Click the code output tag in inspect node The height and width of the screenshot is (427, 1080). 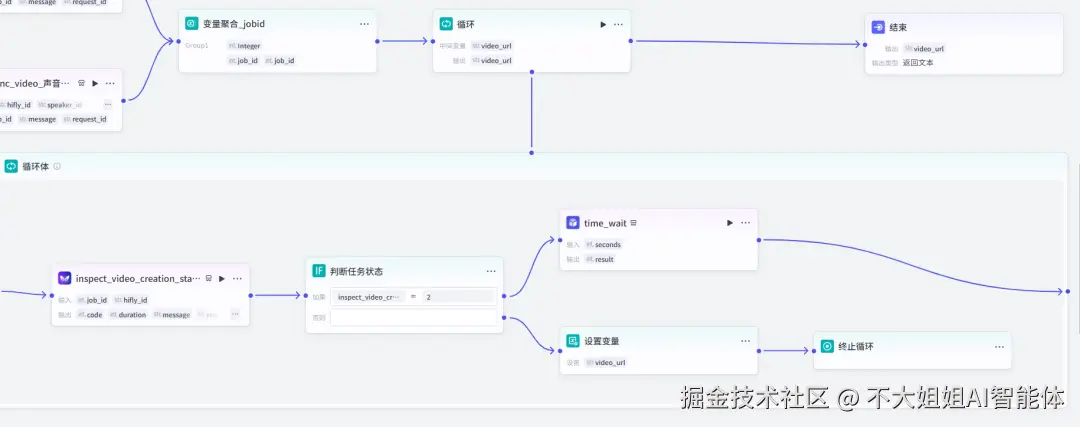pos(90,314)
